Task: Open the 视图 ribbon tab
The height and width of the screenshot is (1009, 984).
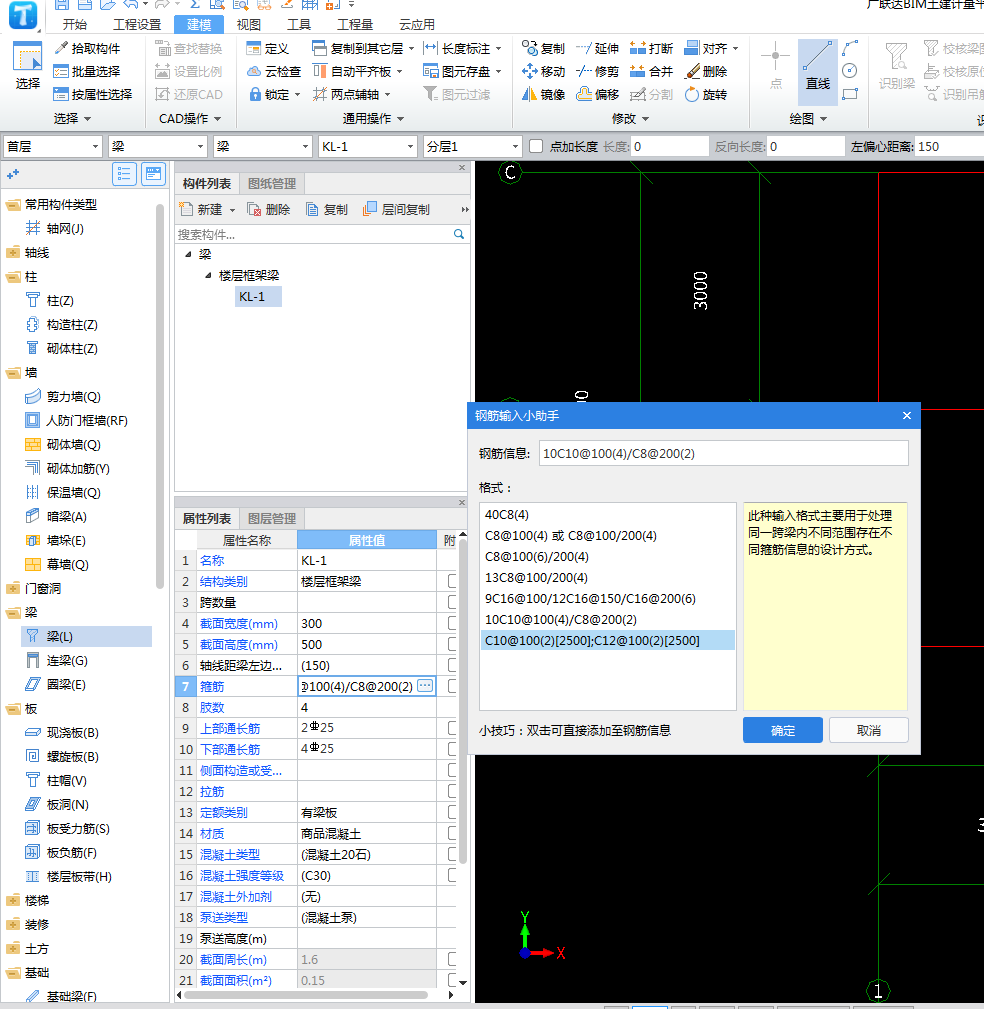Action: pos(248,24)
